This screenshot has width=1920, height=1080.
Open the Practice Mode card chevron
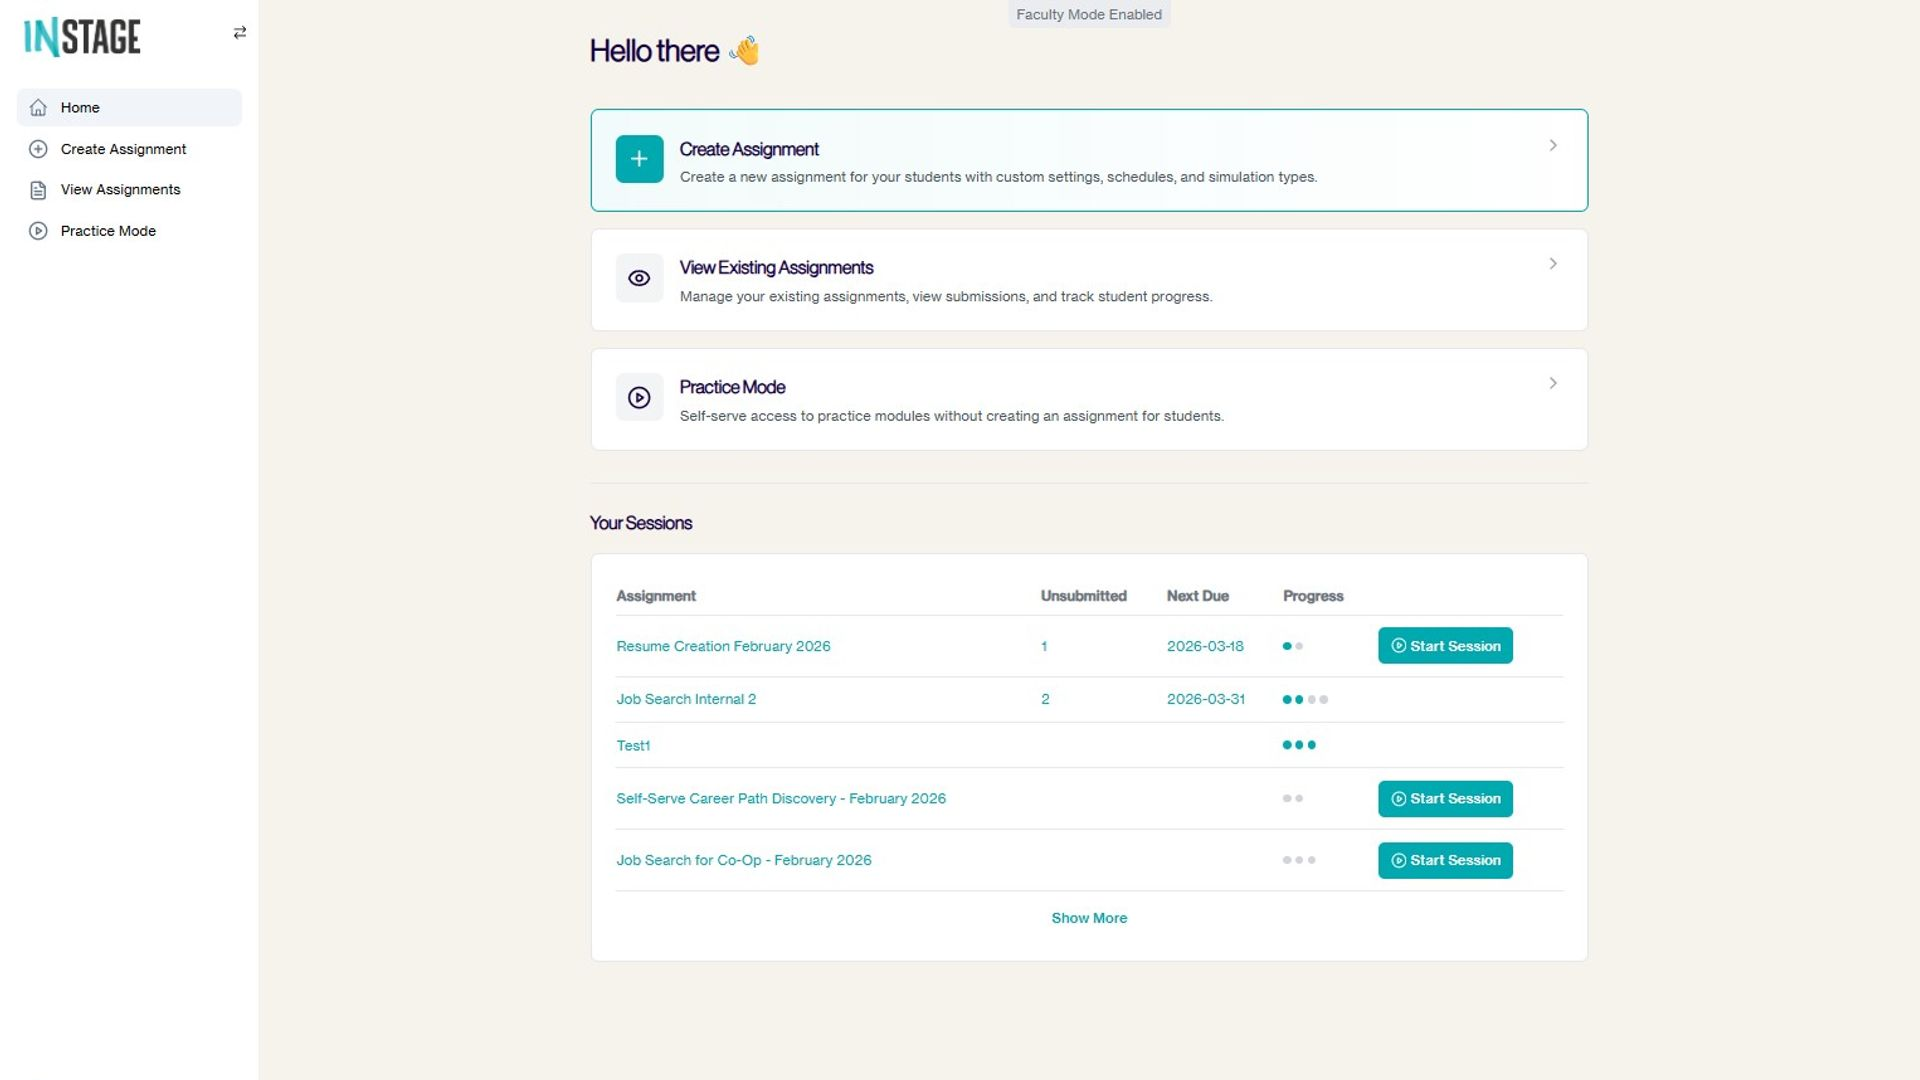click(1553, 383)
